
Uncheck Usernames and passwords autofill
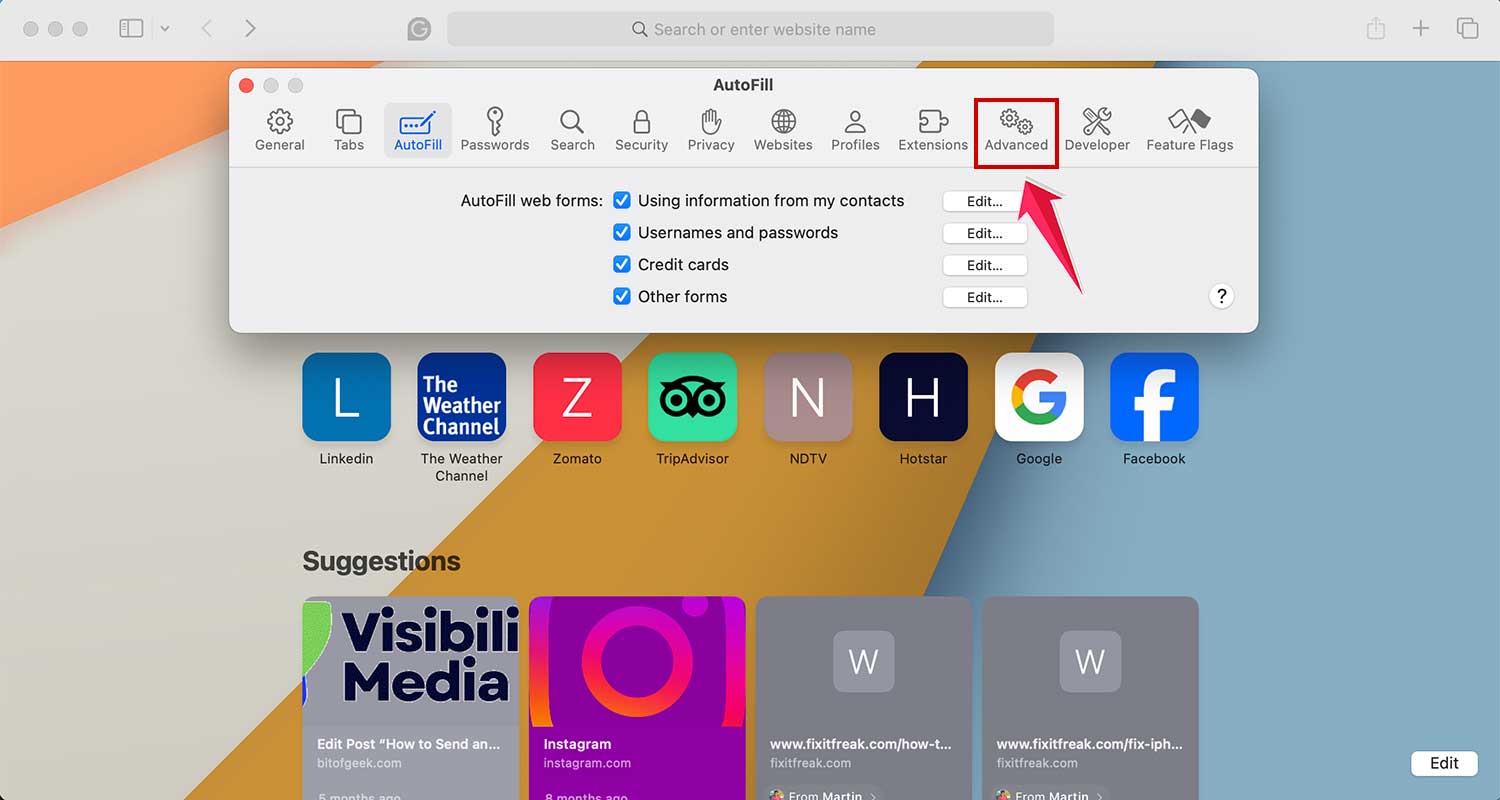(622, 232)
